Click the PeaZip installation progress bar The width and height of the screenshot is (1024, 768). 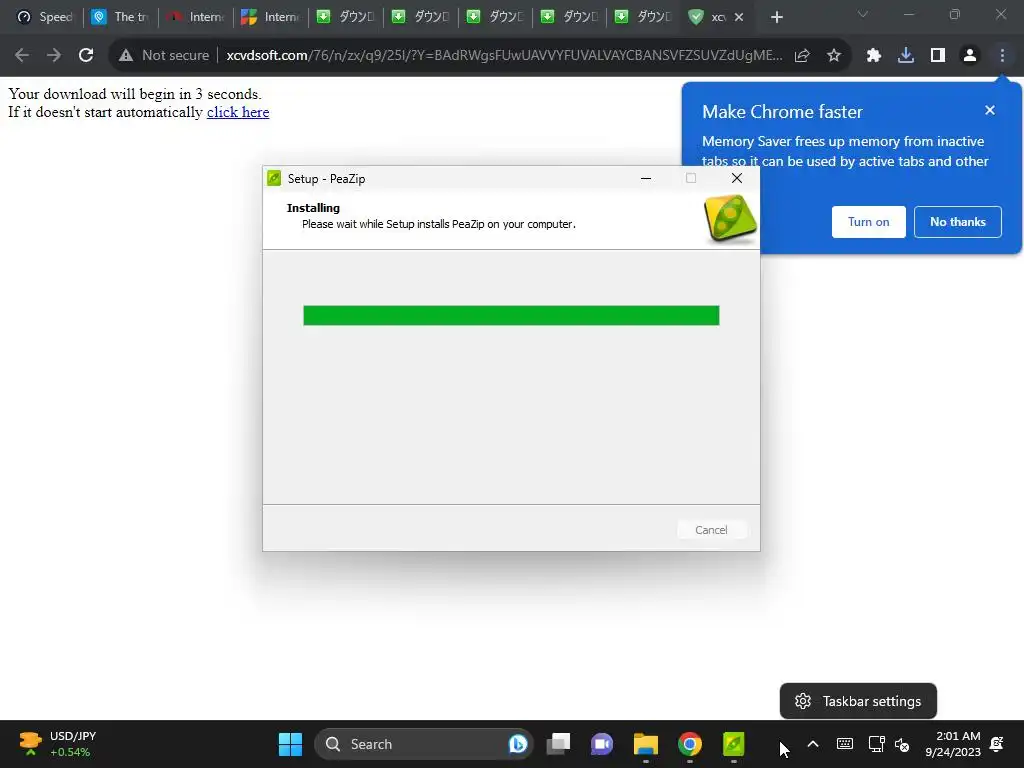(511, 315)
